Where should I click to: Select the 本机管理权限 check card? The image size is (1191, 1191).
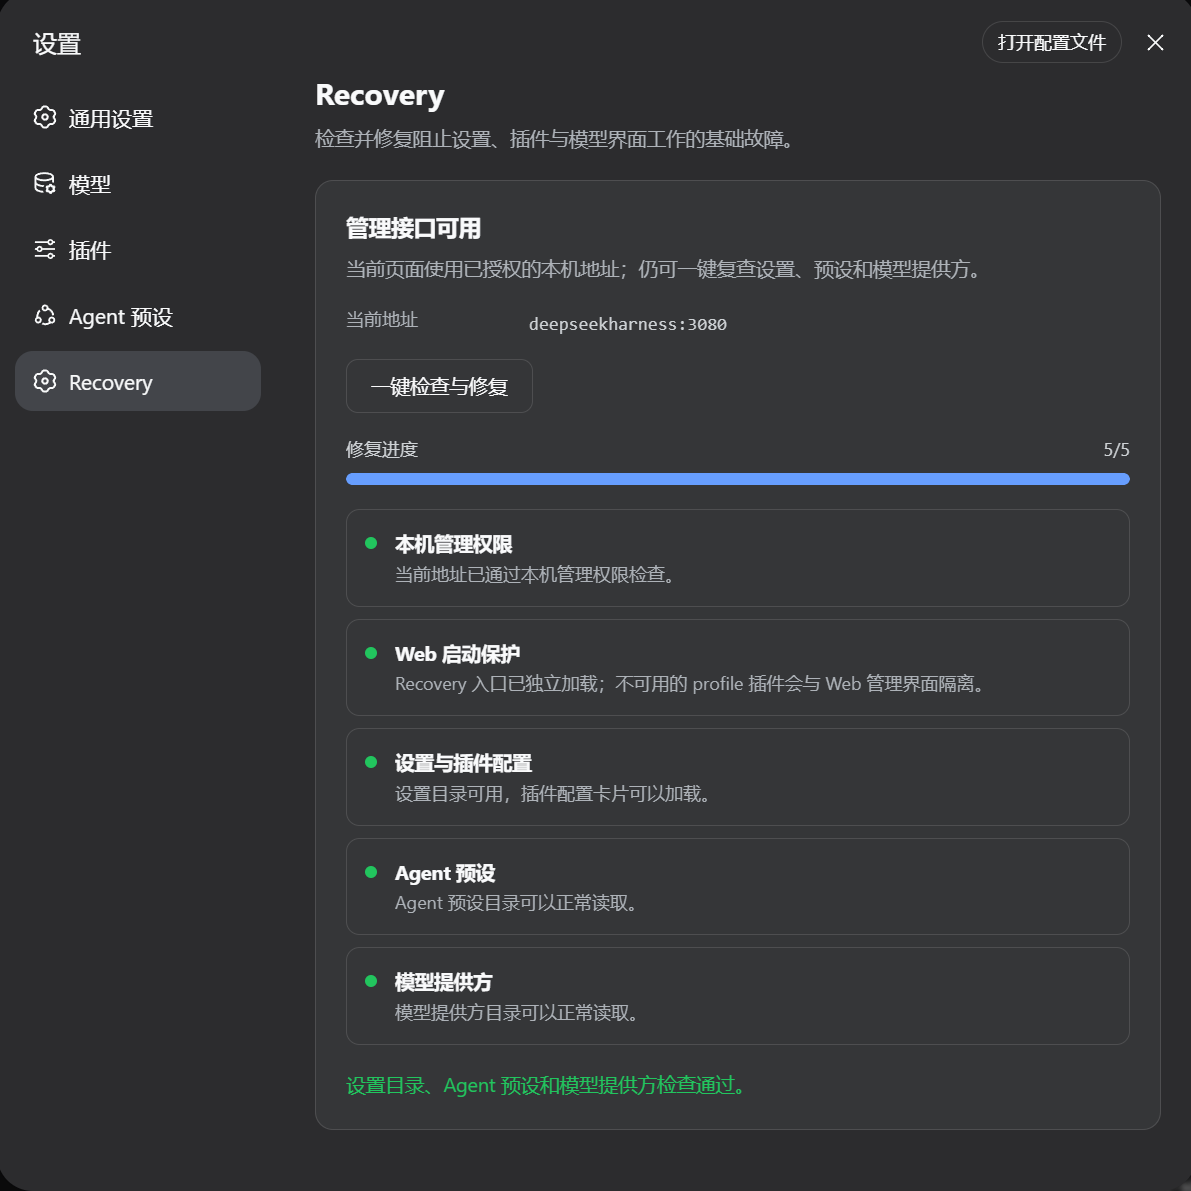[738, 558]
